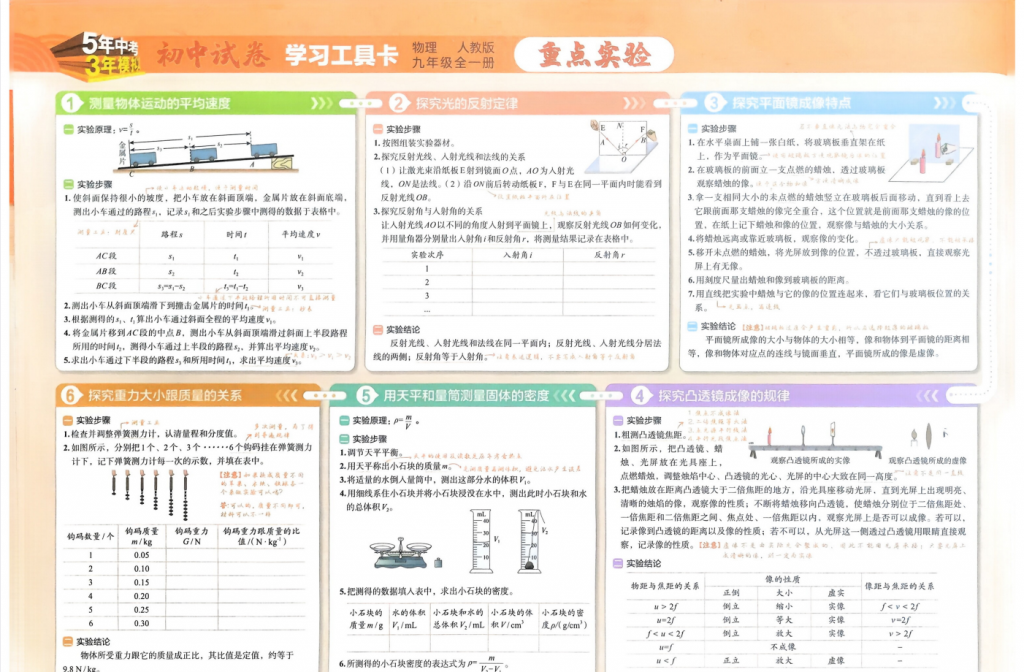1024x672 pixels.
Task: Tap the chevron arrows after 用天平和量筒测量固体的密度
Action: pyautogui.click(x=566, y=395)
